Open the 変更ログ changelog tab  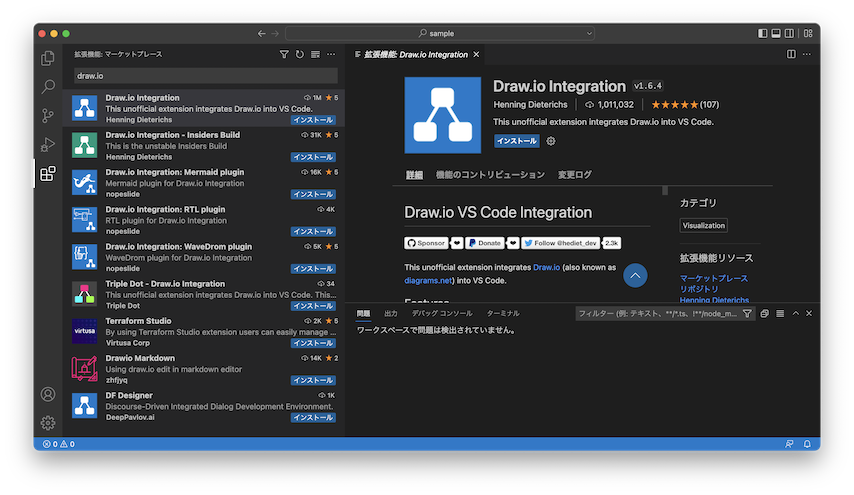tap(575, 175)
